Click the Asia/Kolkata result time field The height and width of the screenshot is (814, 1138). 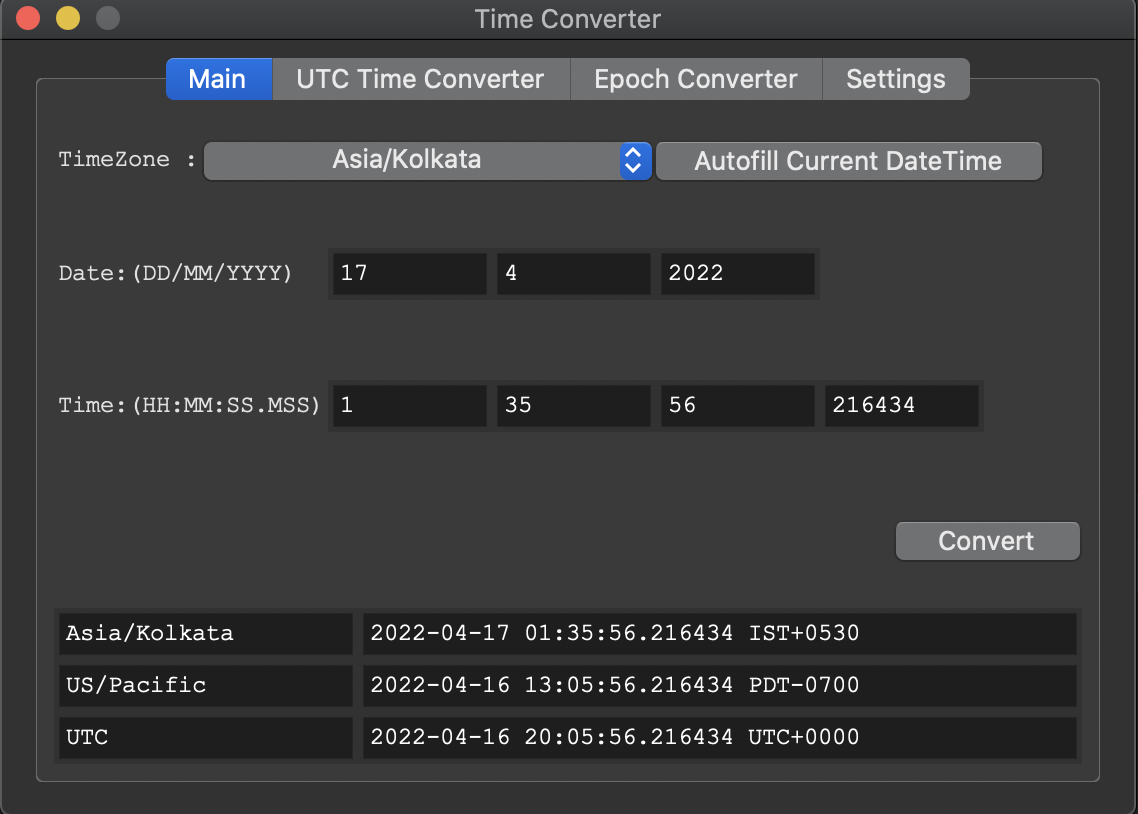[x=718, y=633]
